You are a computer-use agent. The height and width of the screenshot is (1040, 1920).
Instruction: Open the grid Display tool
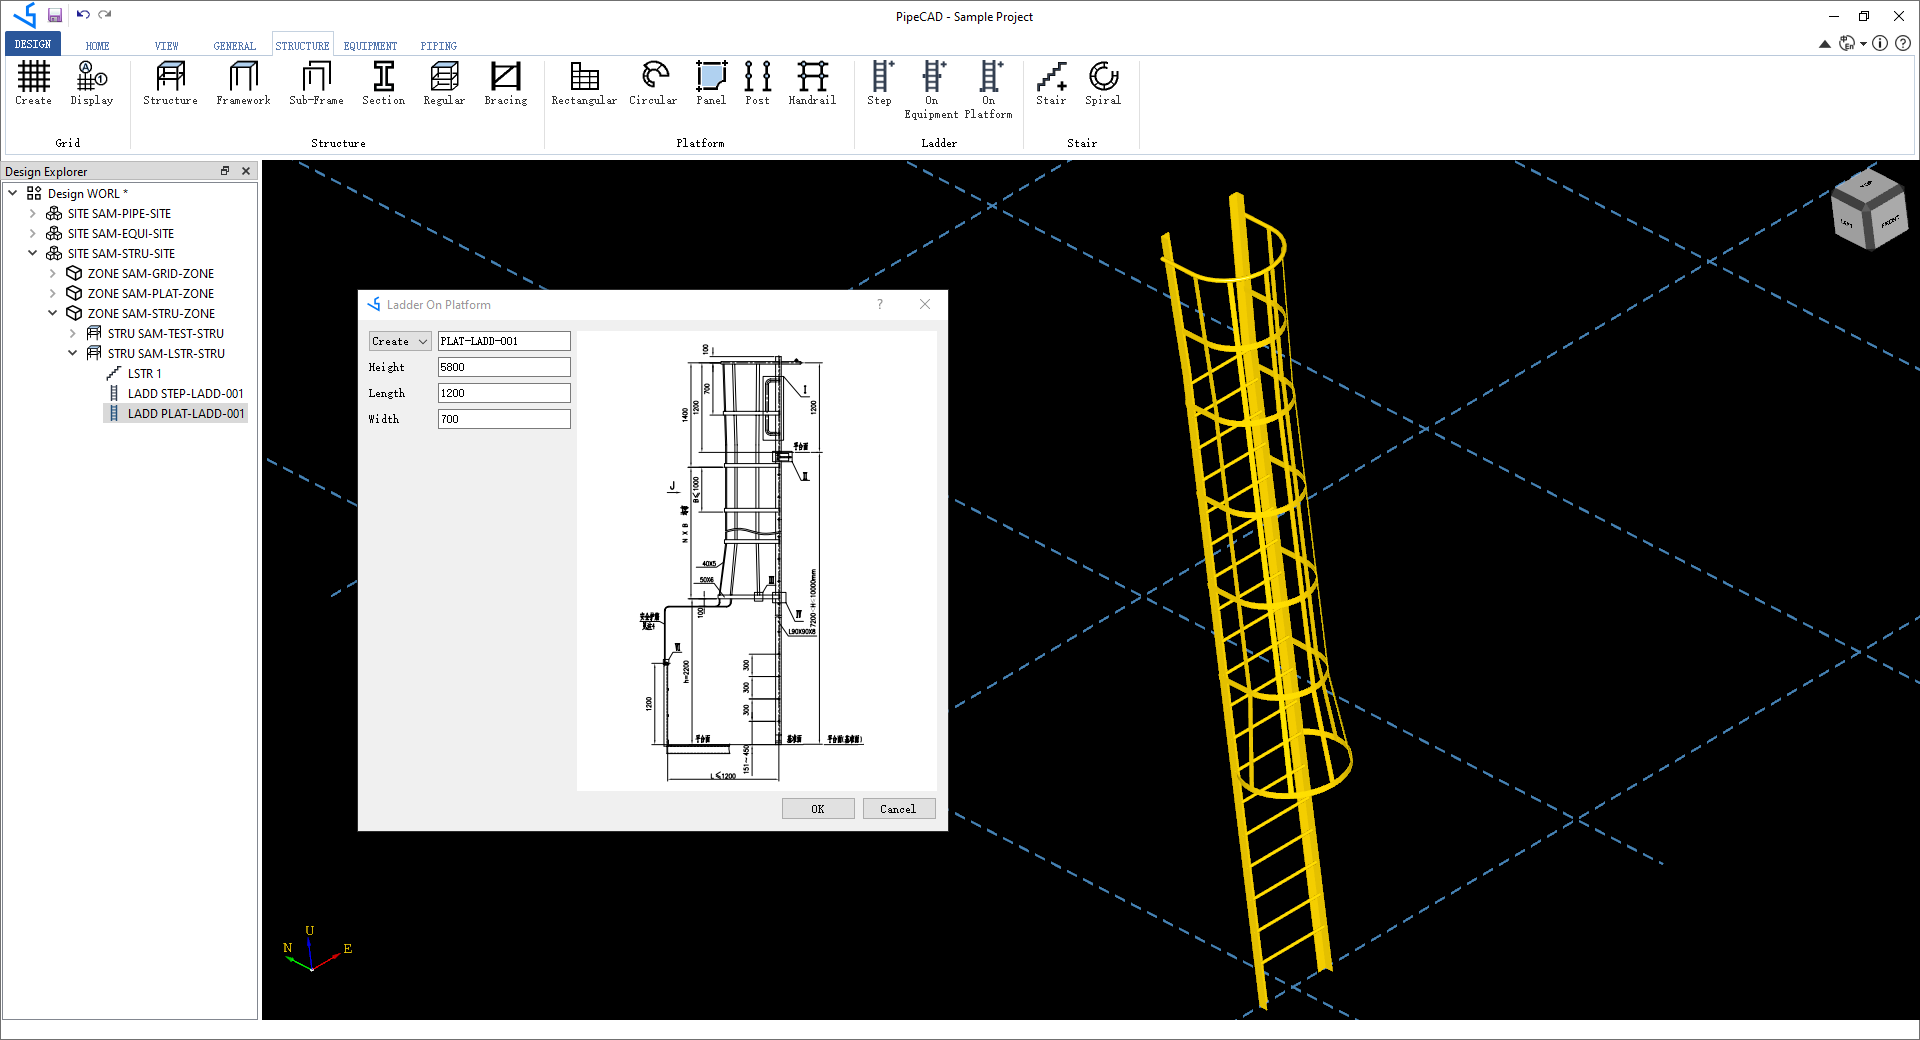(x=91, y=84)
